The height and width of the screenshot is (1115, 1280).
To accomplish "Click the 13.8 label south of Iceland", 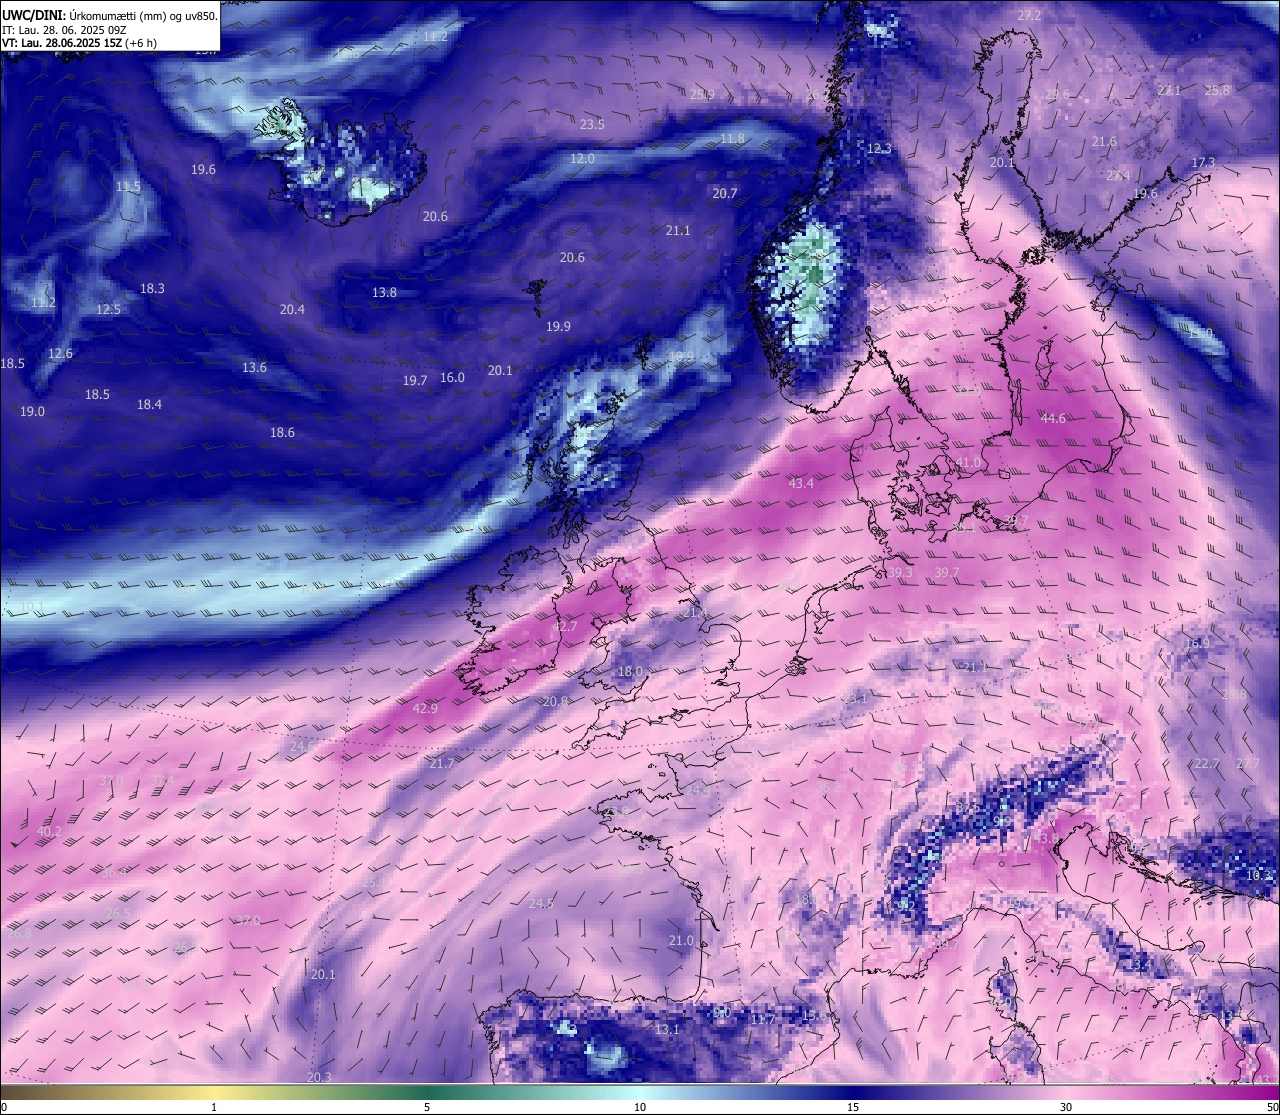I will point(384,292).
